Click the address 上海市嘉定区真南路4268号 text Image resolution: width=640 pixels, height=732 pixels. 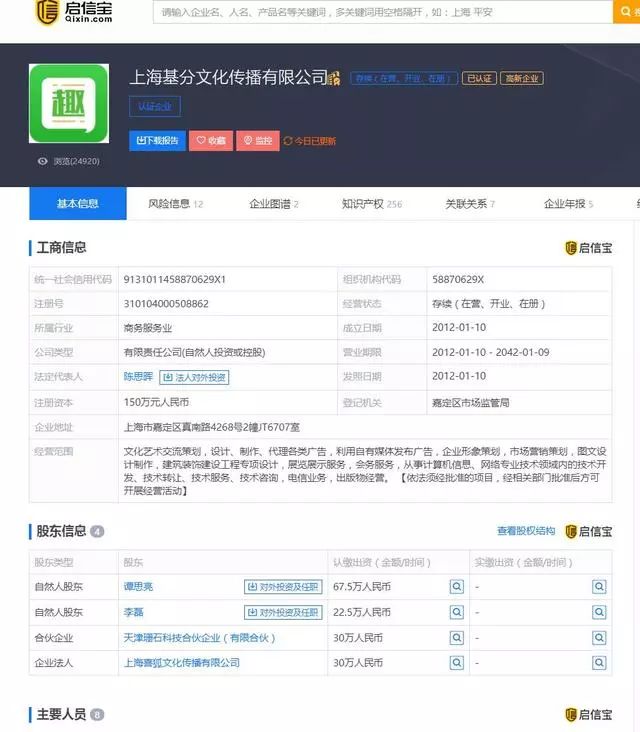(211, 427)
